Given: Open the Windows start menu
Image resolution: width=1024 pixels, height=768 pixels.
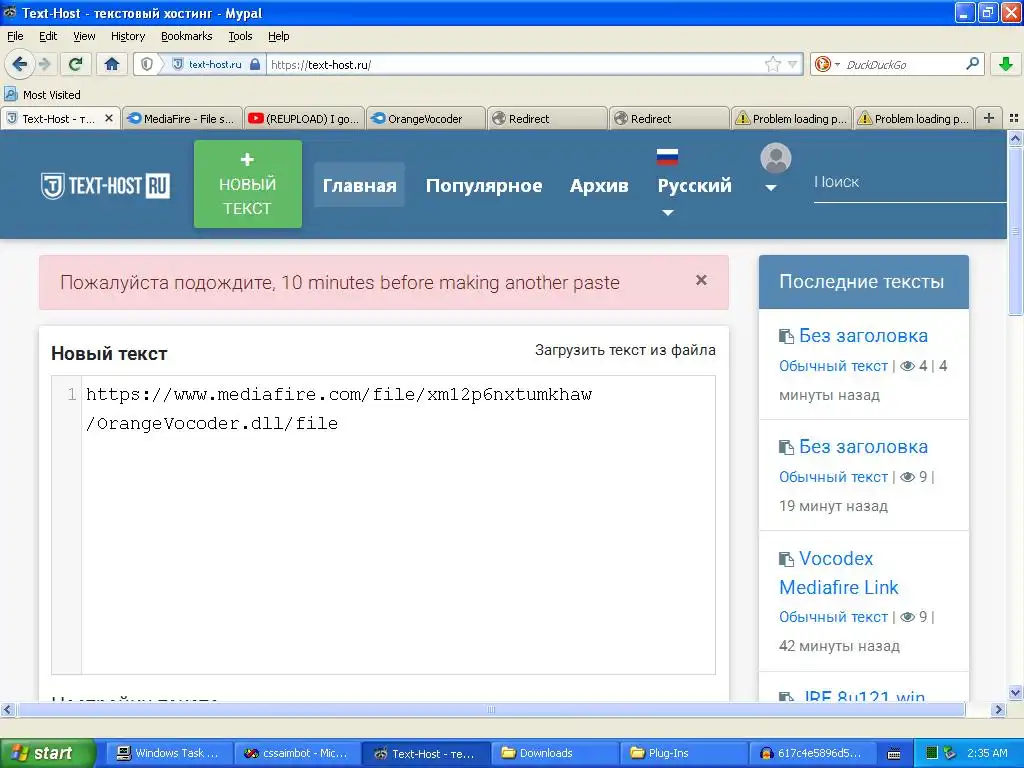Looking at the screenshot, I should 46,753.
